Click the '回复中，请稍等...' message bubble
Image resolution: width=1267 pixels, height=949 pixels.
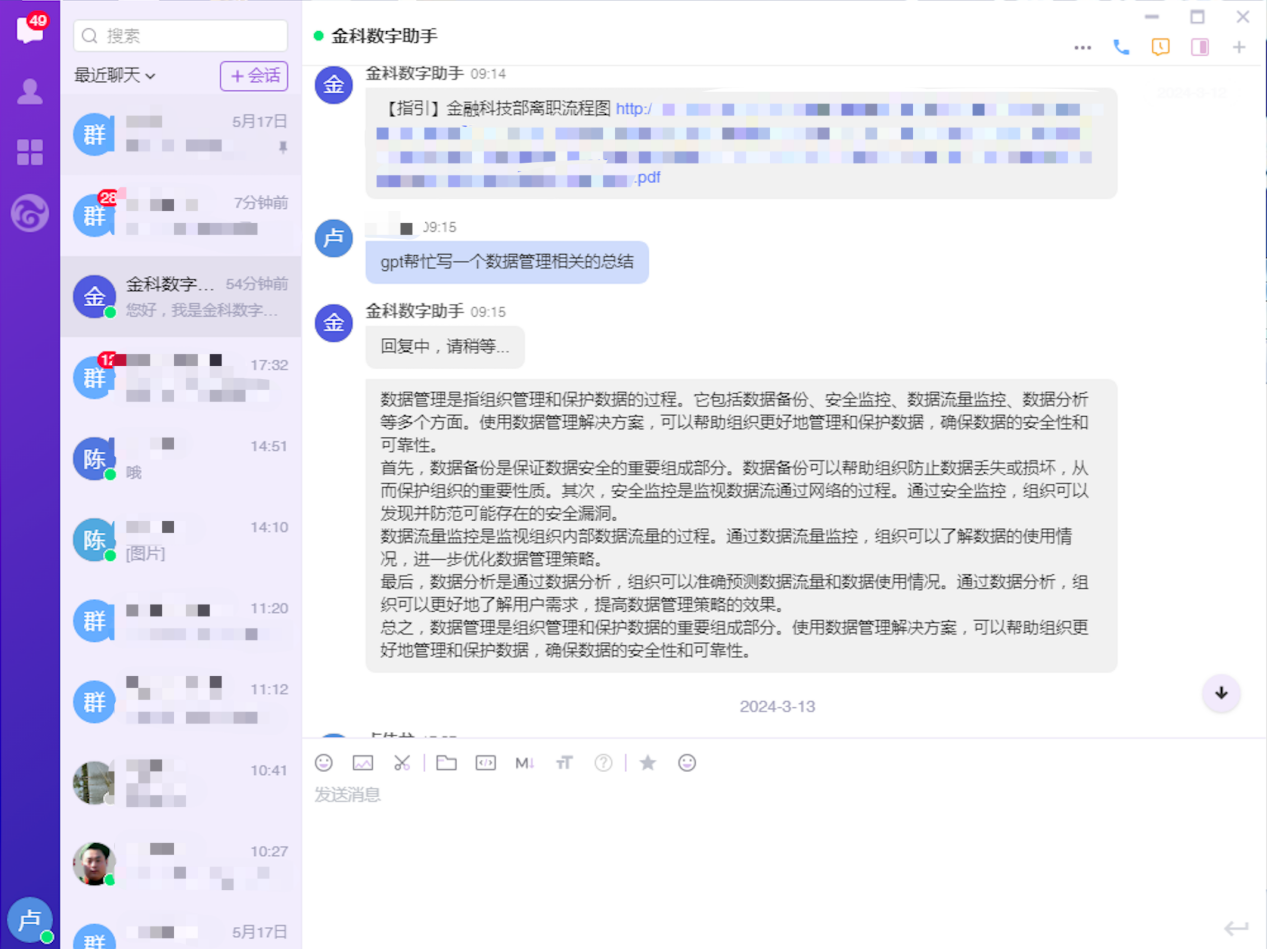(445, 347)
